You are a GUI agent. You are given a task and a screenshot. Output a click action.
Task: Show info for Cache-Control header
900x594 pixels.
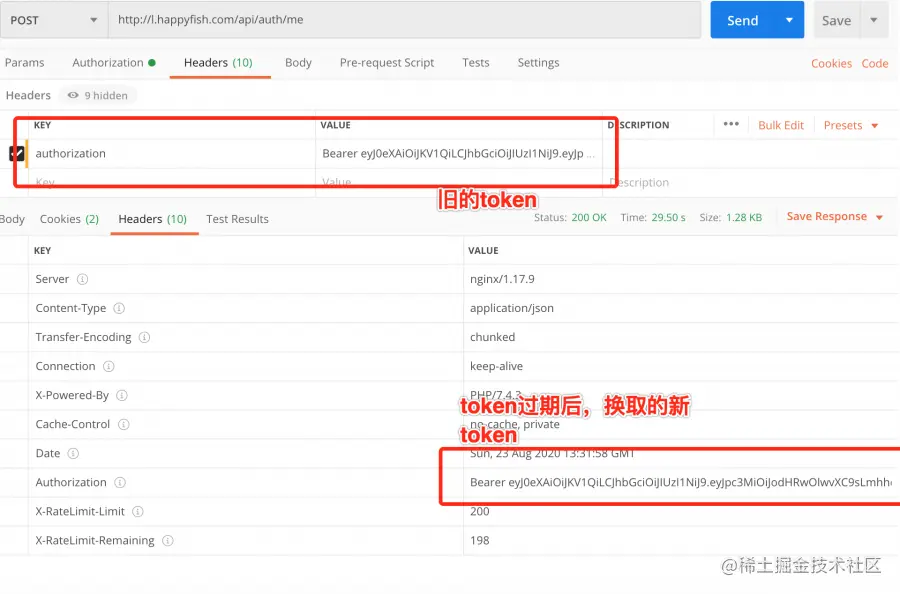point(124,424)
